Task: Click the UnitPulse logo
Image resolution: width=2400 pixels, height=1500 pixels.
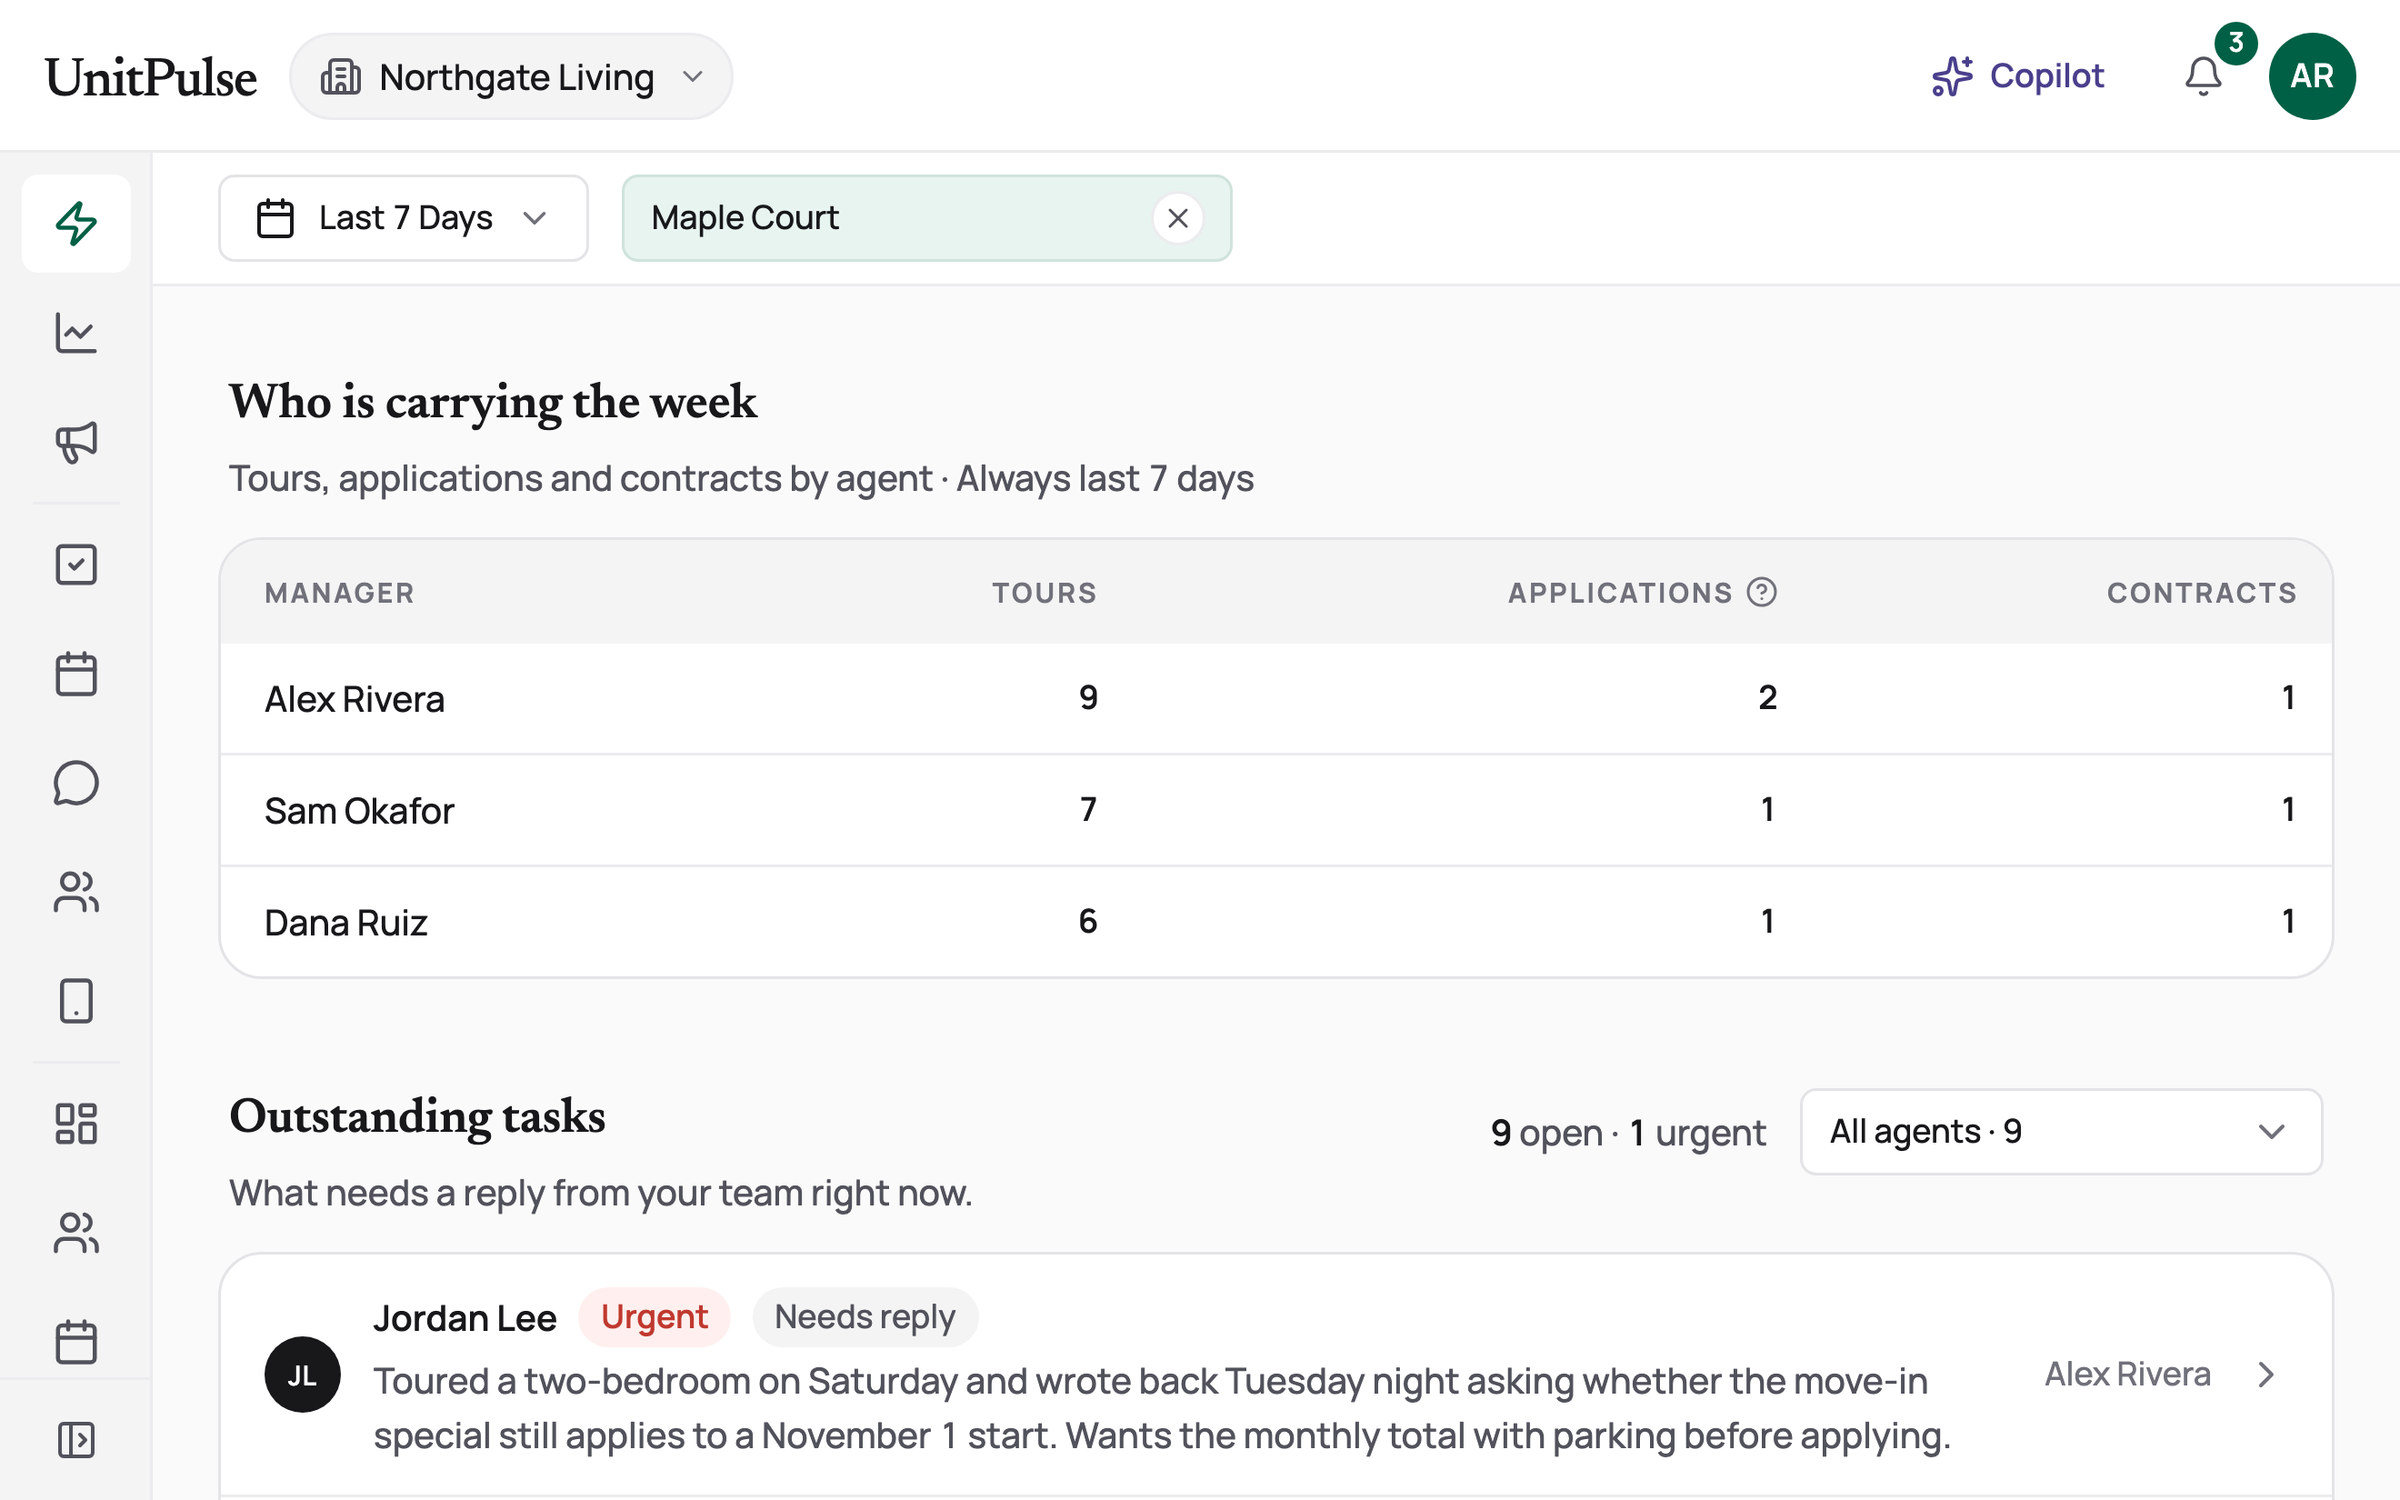Action: click(151, 77)
